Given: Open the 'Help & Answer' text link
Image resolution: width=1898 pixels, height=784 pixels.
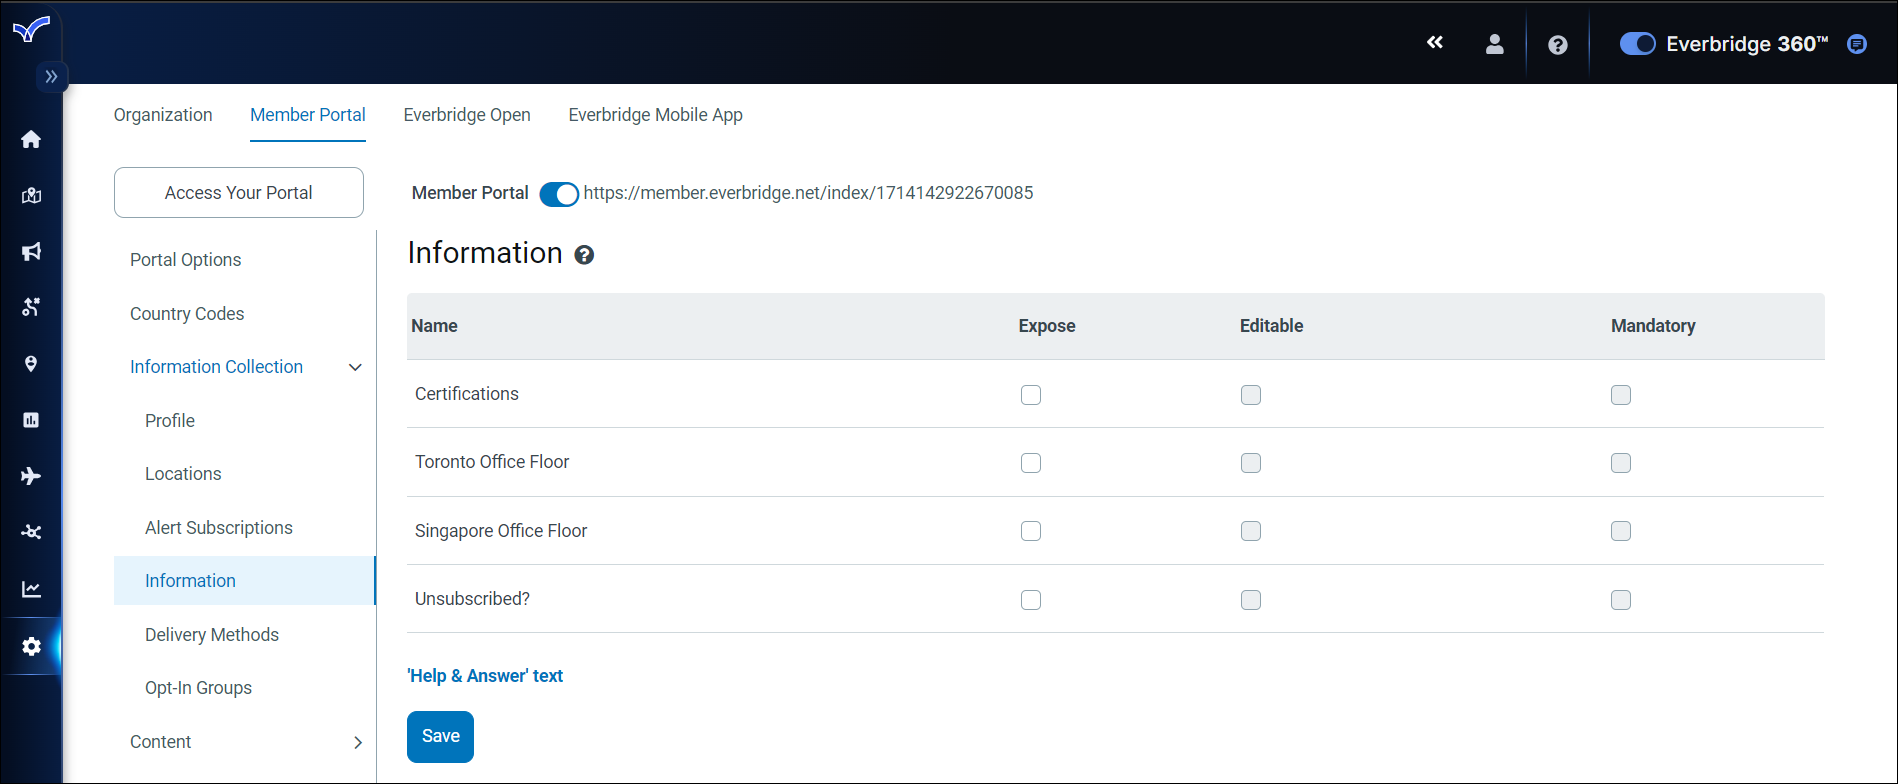Looking at the screenshot, I should (x=485, y=676).
